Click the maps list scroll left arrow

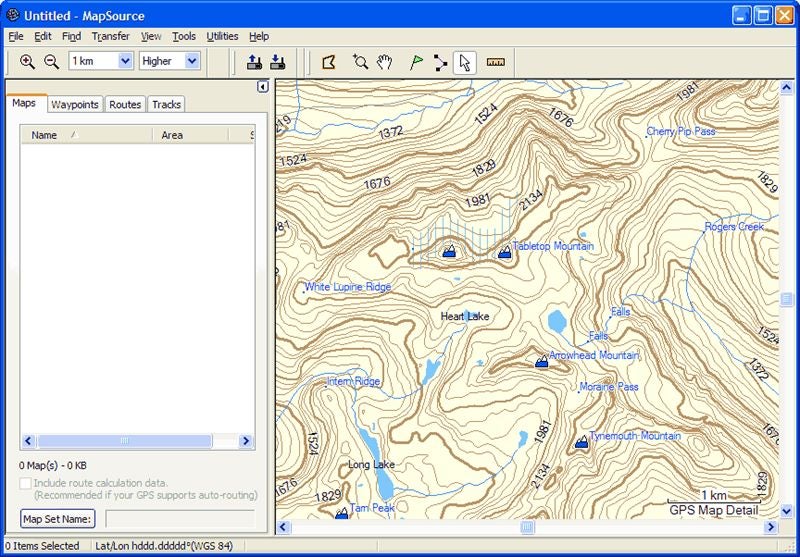point(29,441)
